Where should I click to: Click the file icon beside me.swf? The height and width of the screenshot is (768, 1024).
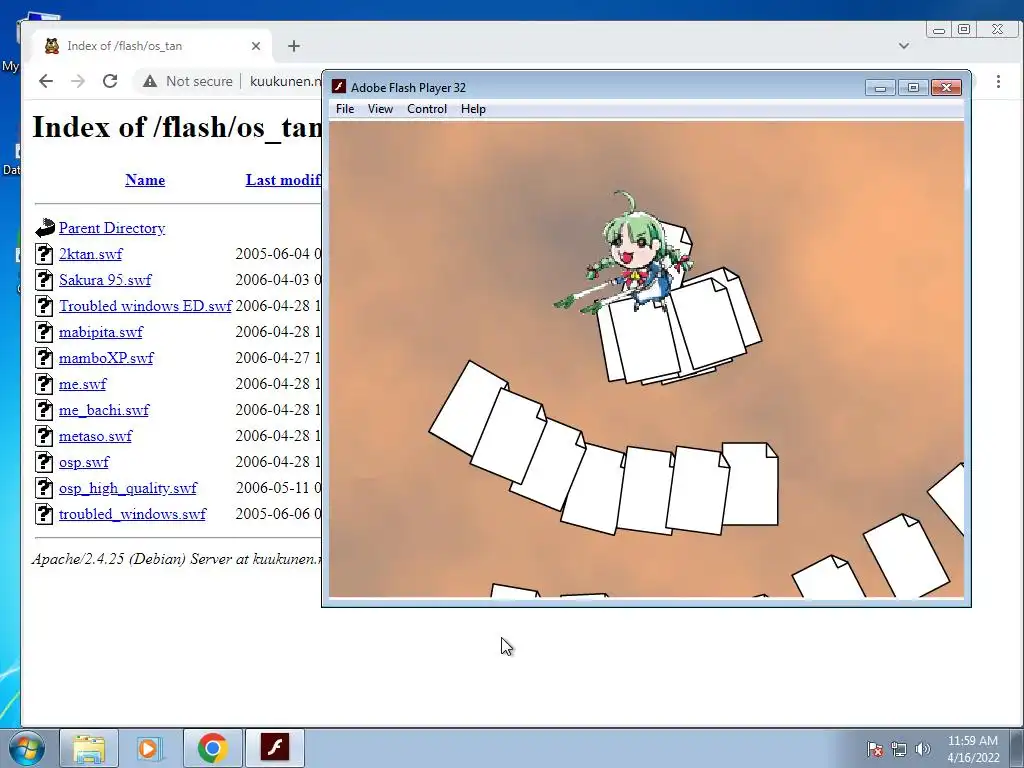44,384
